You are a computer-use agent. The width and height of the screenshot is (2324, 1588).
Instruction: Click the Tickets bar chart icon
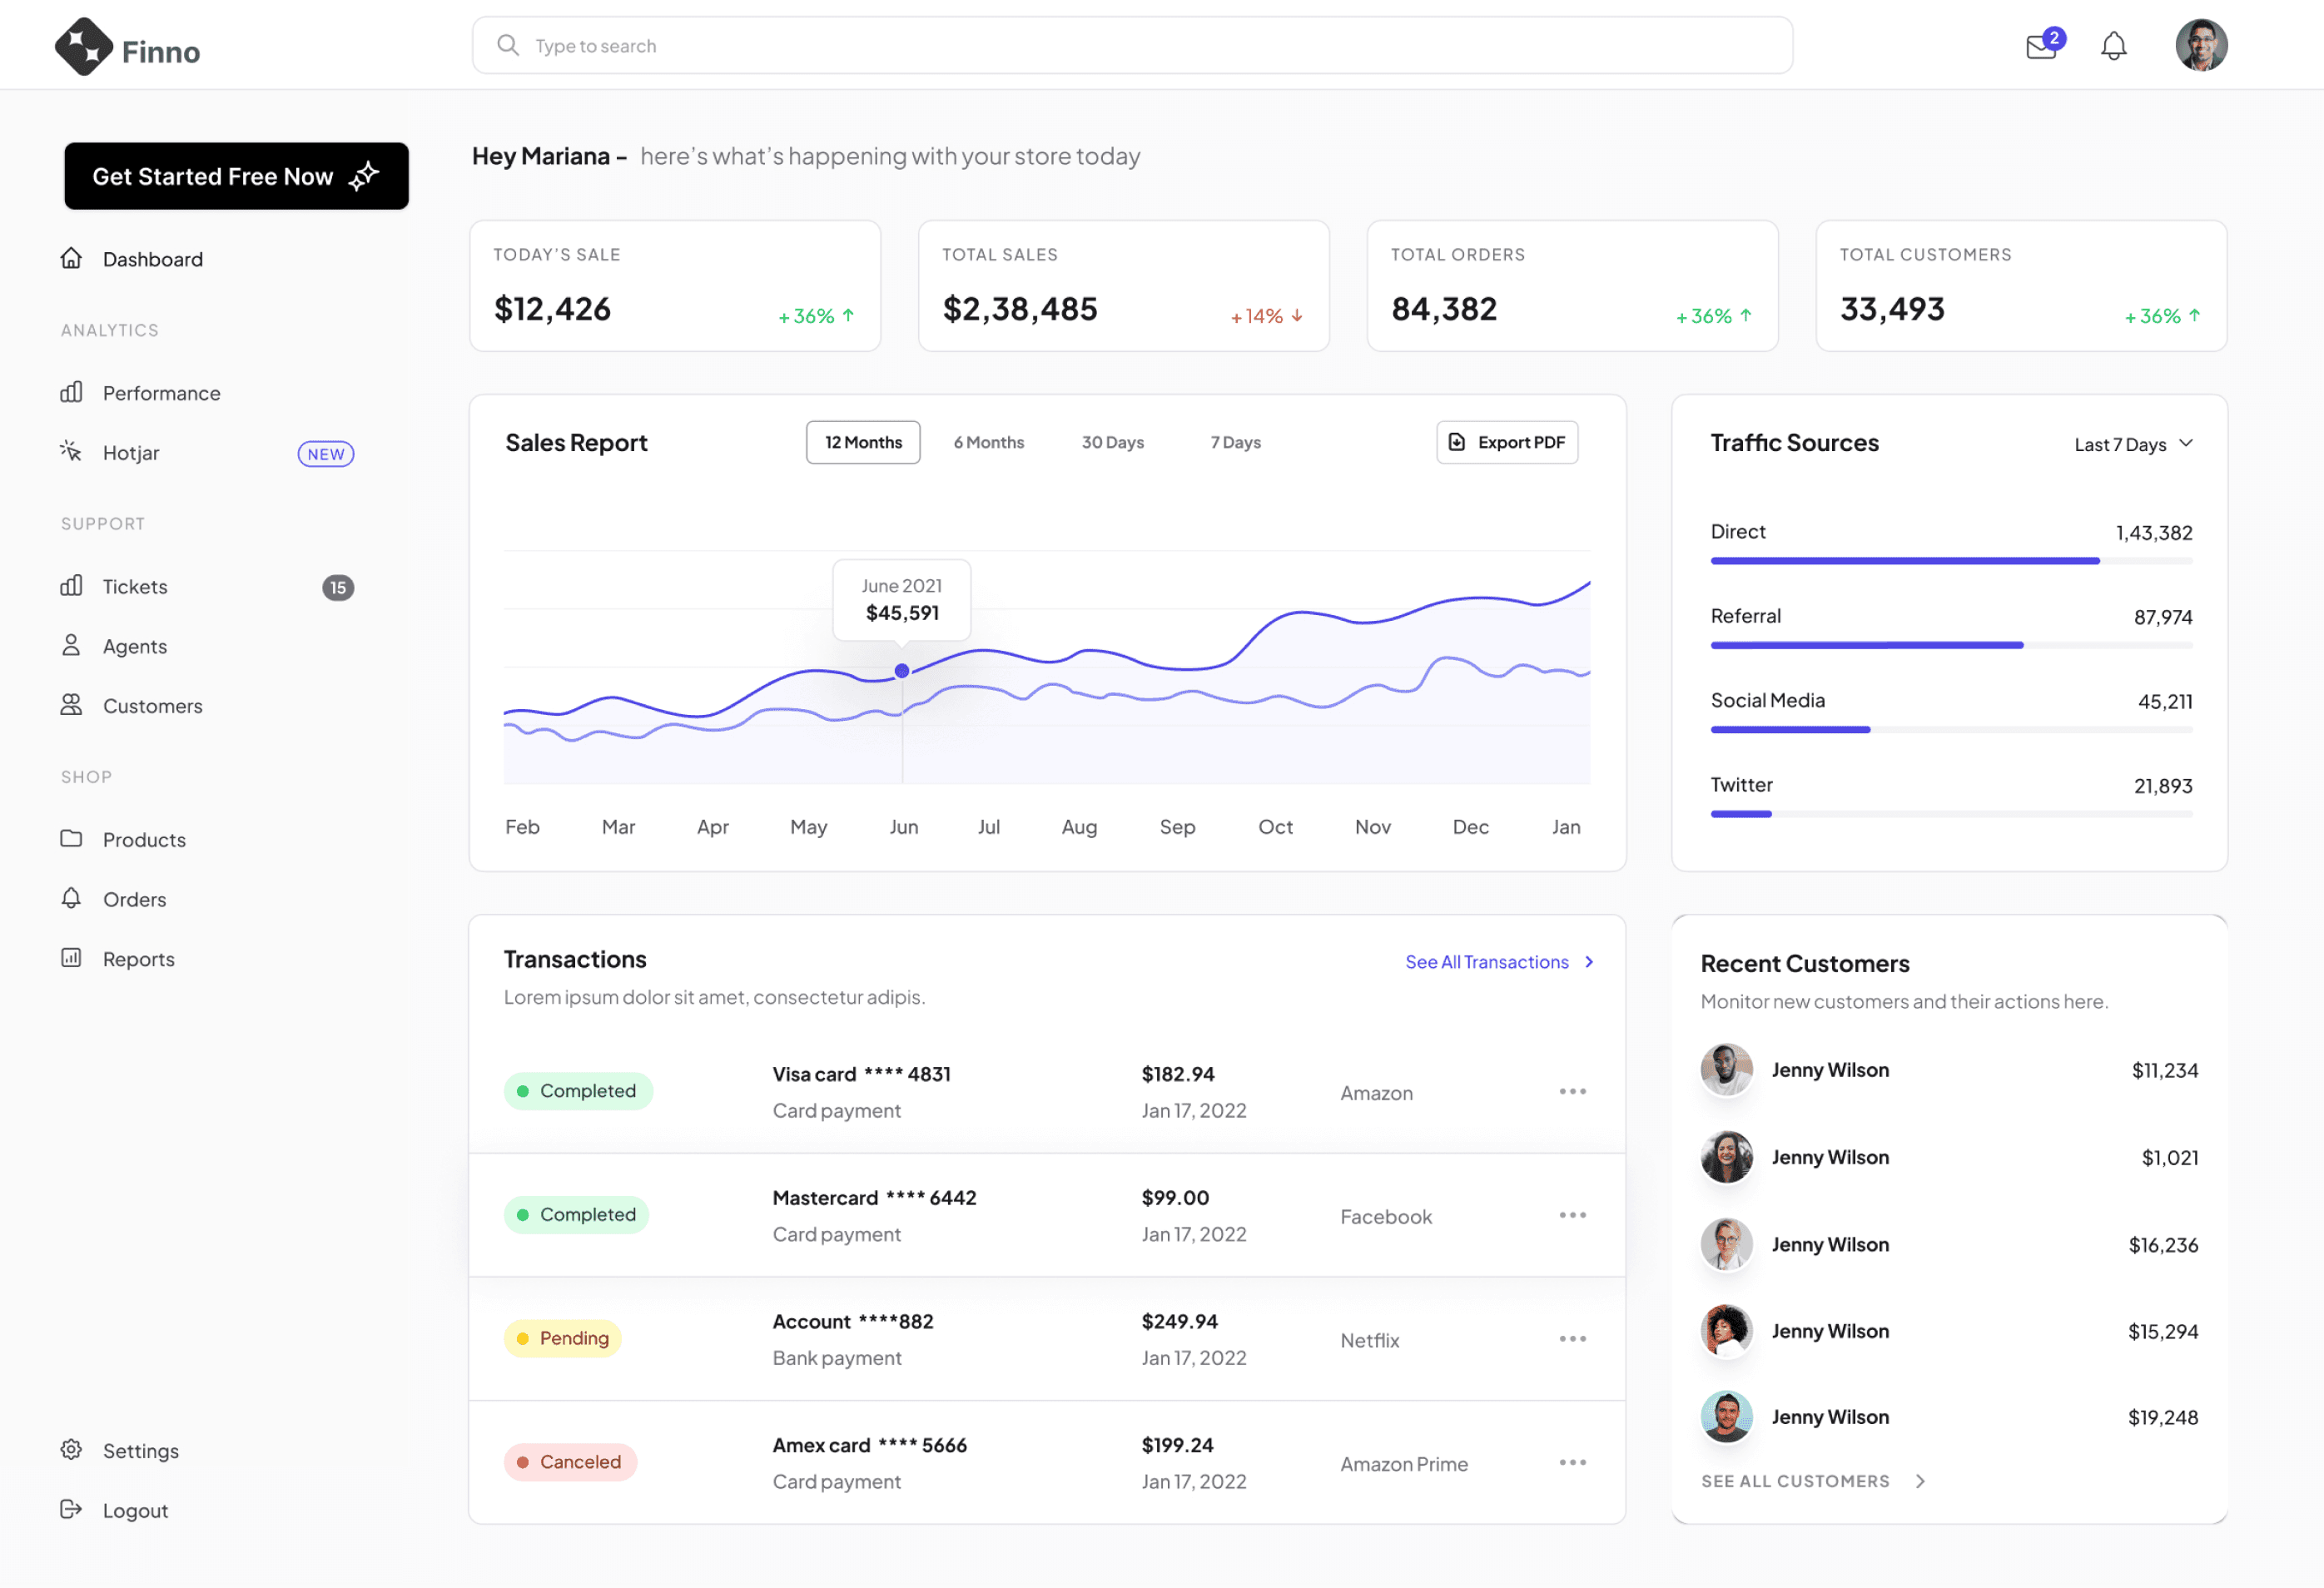pos(71,586)
